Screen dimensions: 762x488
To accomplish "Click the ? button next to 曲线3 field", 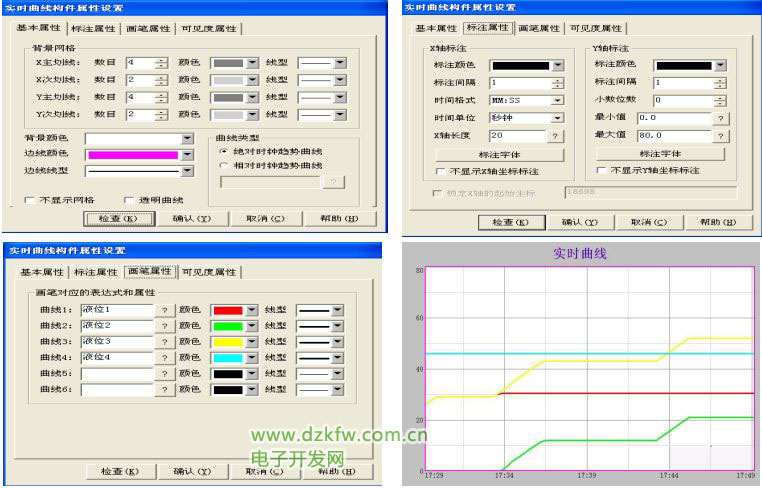I will click(165, 341).
